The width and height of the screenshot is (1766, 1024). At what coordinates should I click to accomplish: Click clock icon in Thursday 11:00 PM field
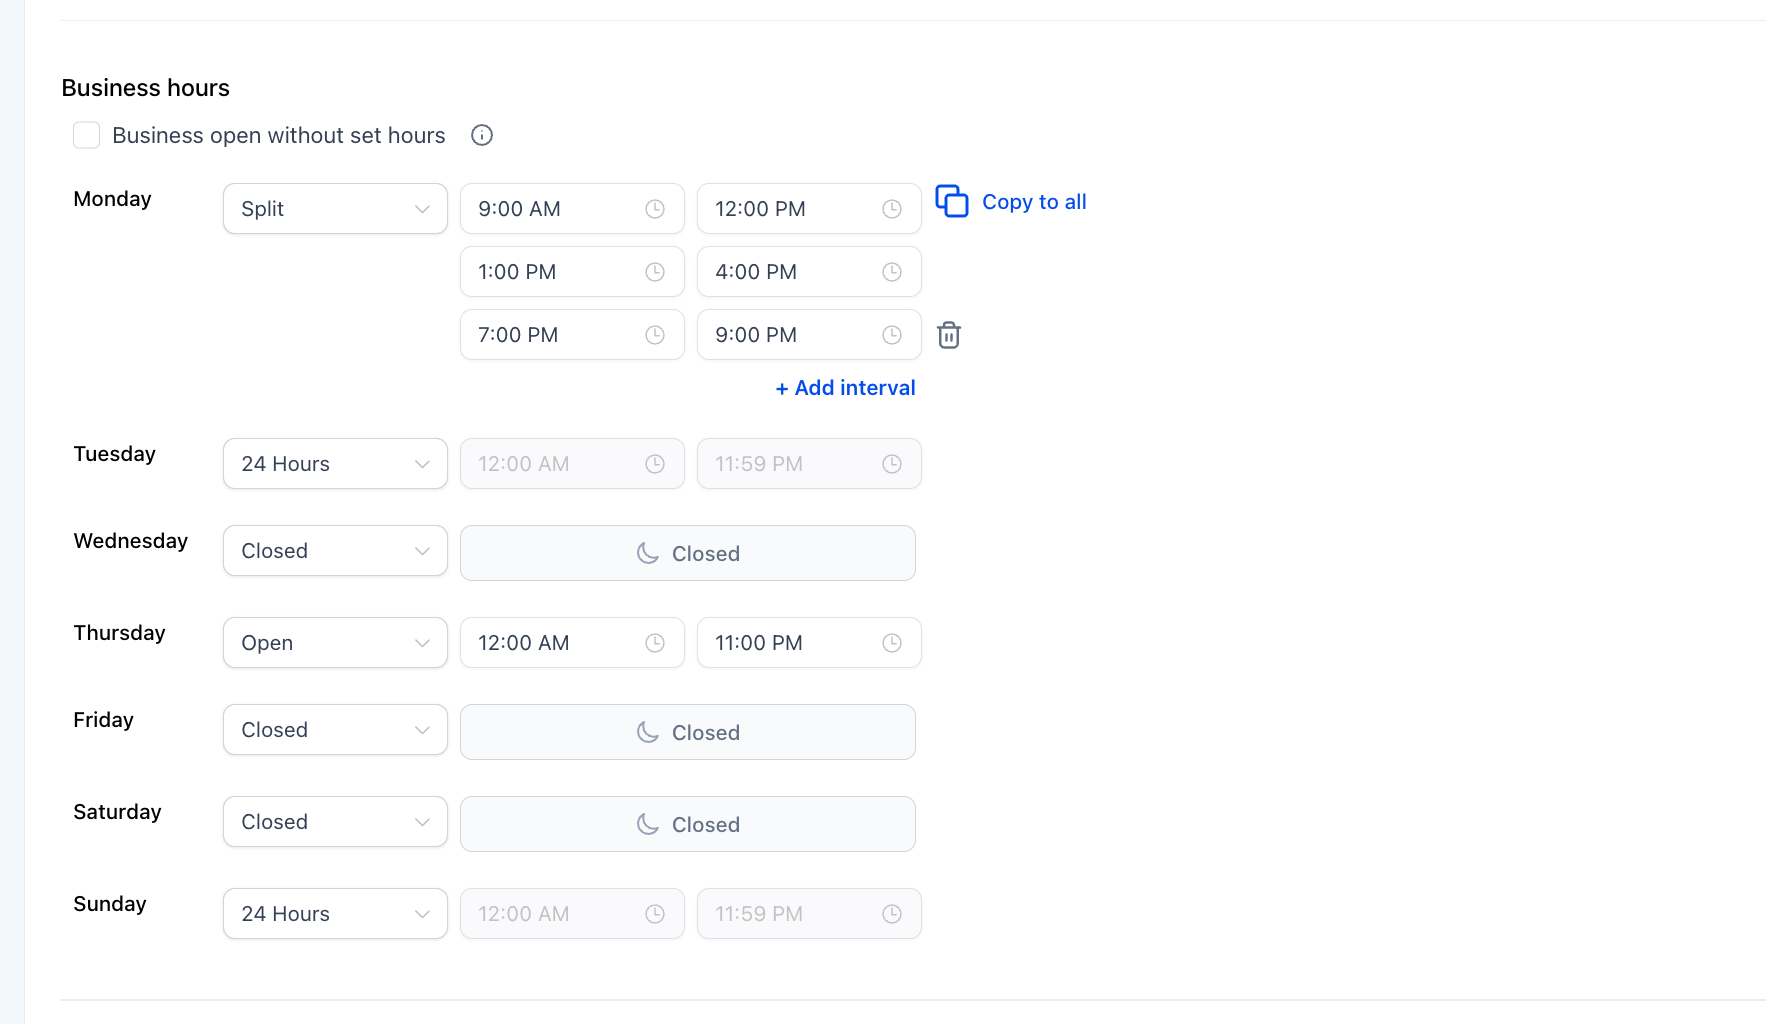pos(892,643)
